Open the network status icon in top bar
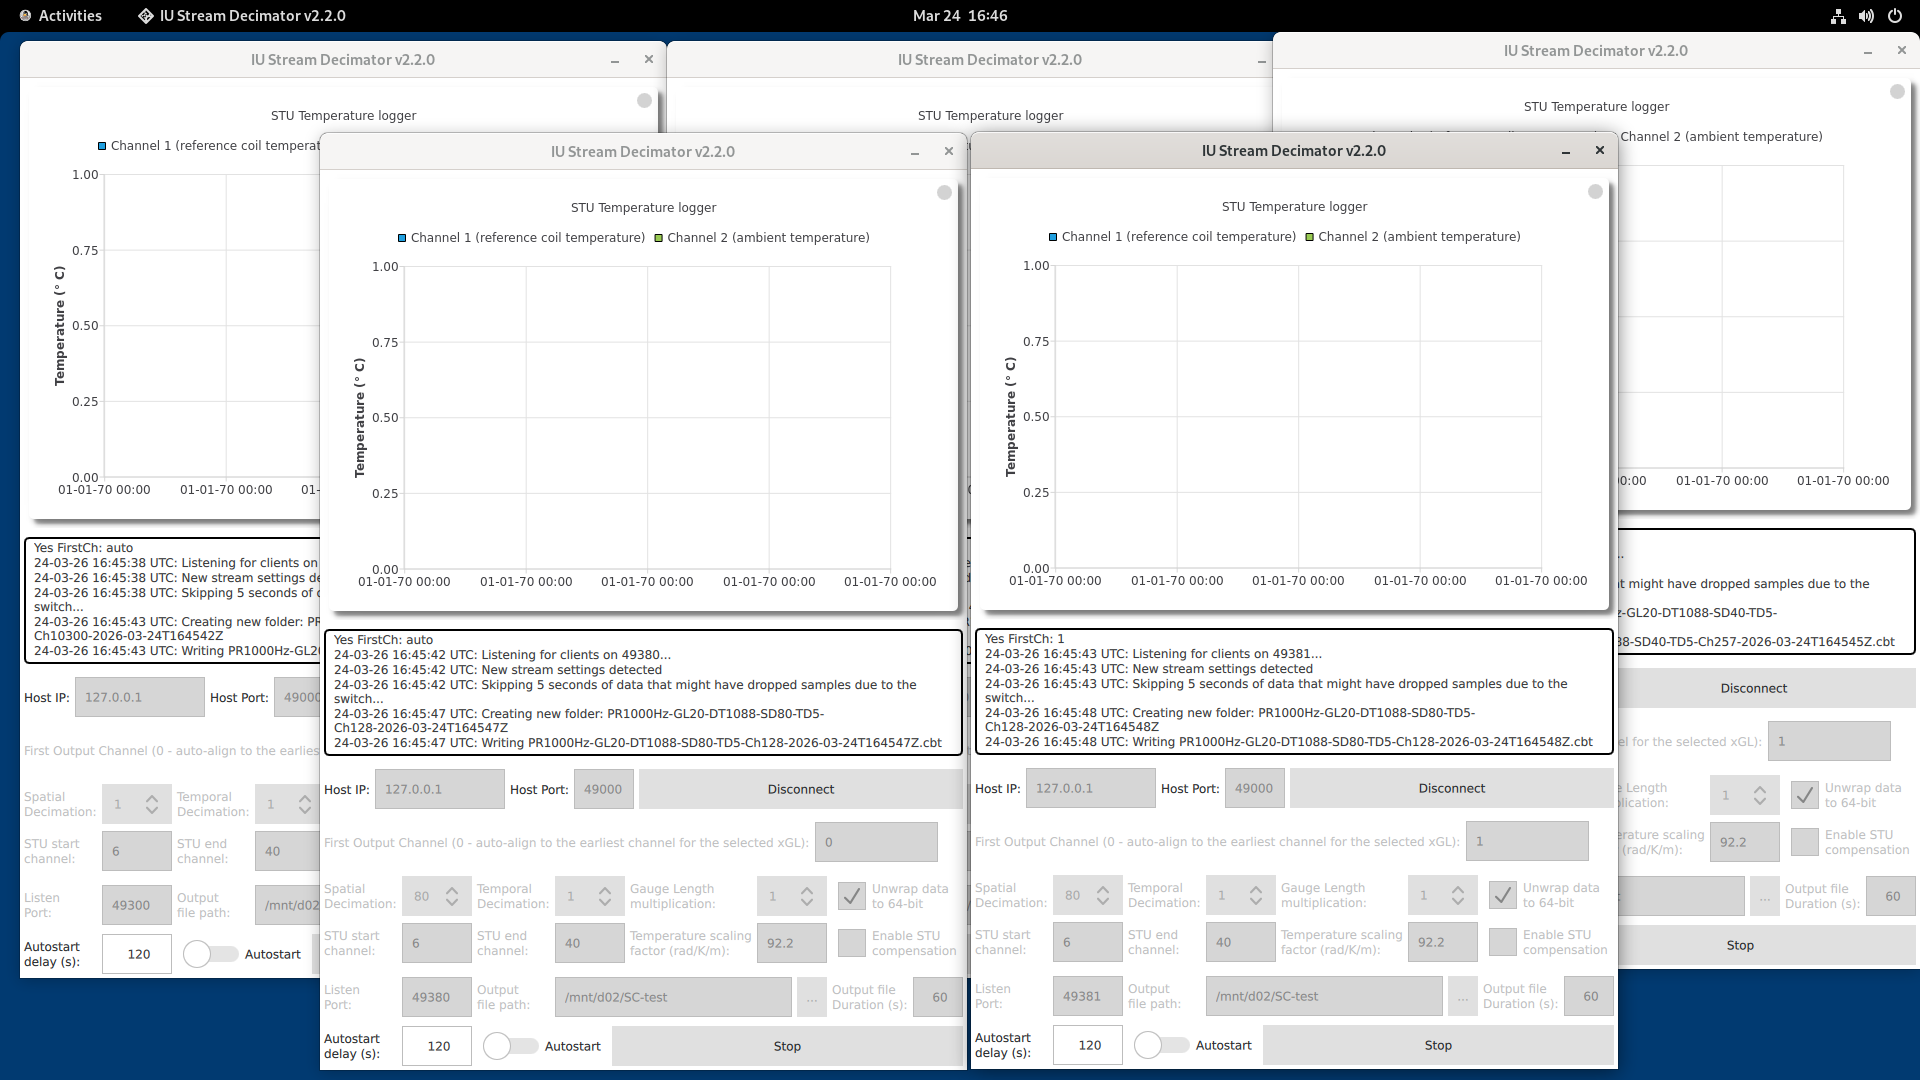 tap(1838, 16)
